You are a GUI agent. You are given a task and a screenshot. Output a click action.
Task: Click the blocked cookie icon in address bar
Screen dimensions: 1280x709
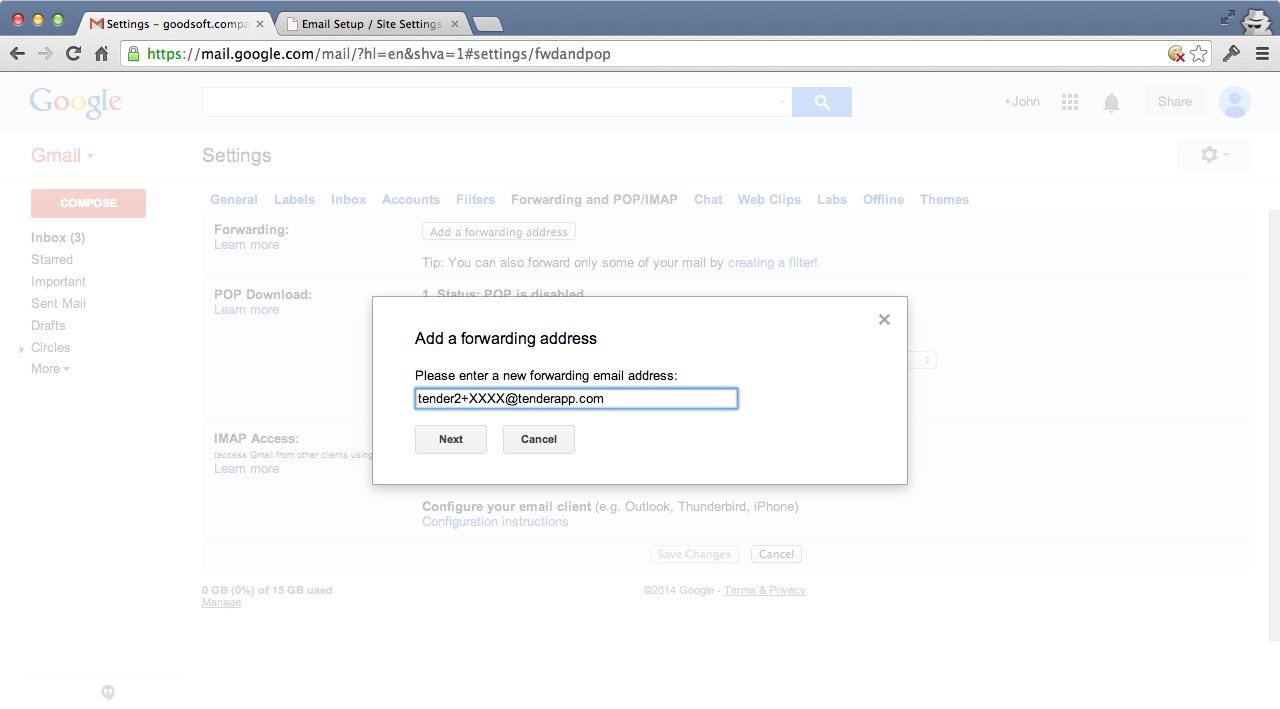[1177, 54]
